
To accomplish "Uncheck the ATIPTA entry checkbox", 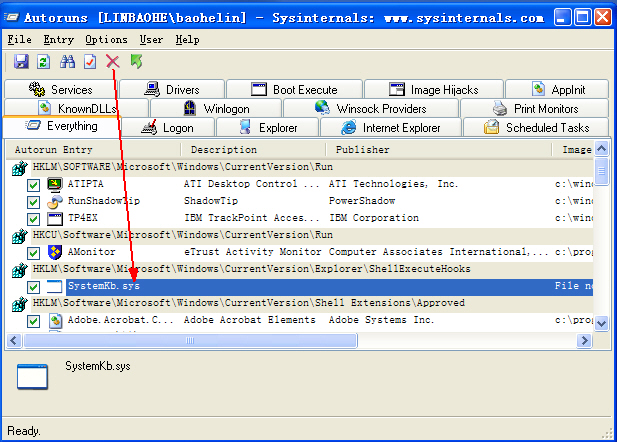I will [33, 185].
